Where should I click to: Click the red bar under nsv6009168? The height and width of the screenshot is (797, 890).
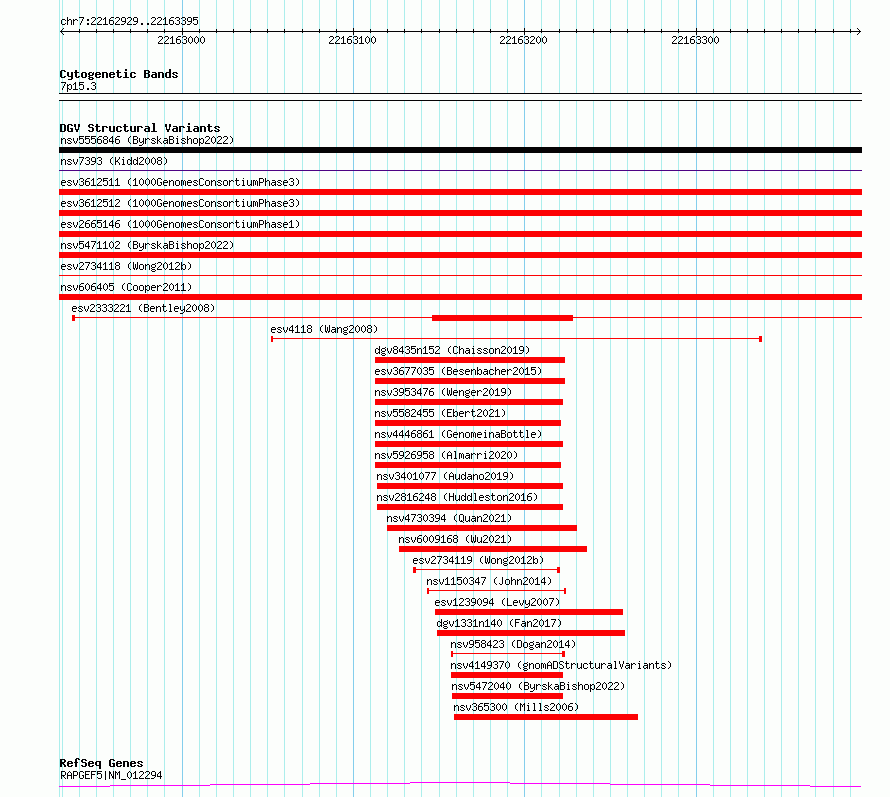(493, 549)
